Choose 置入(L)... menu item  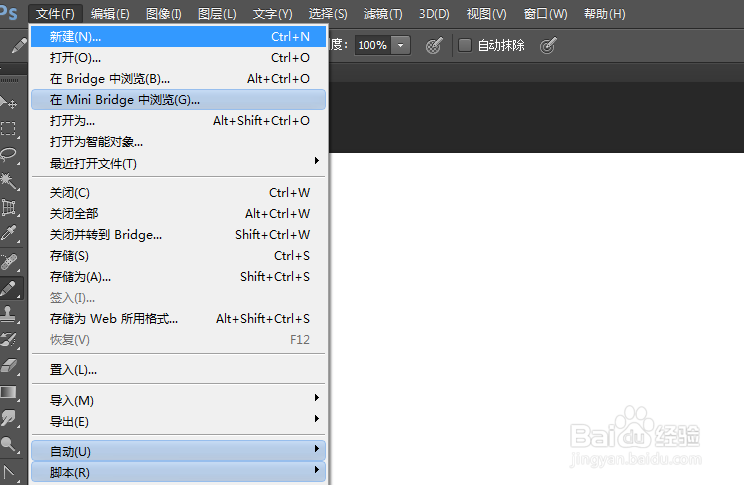[178, 370]
